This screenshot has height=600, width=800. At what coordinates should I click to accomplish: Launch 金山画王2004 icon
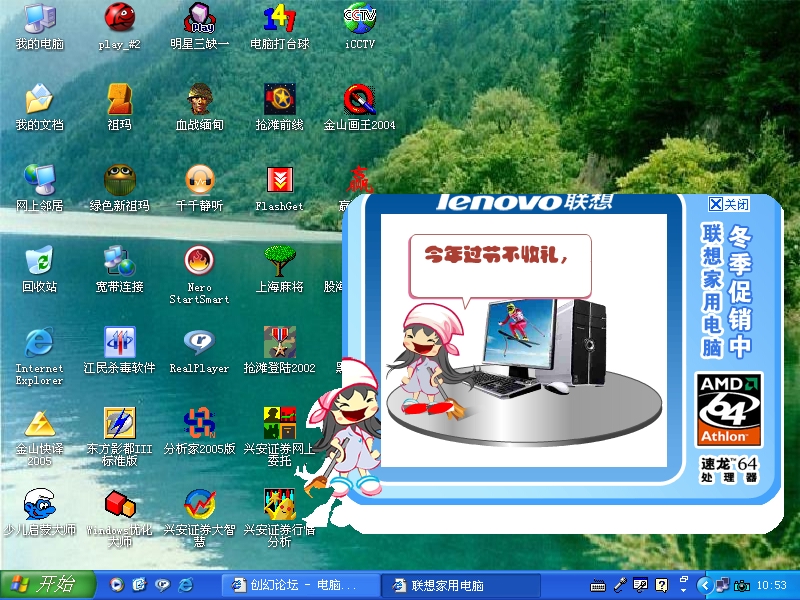pos(360,107)
